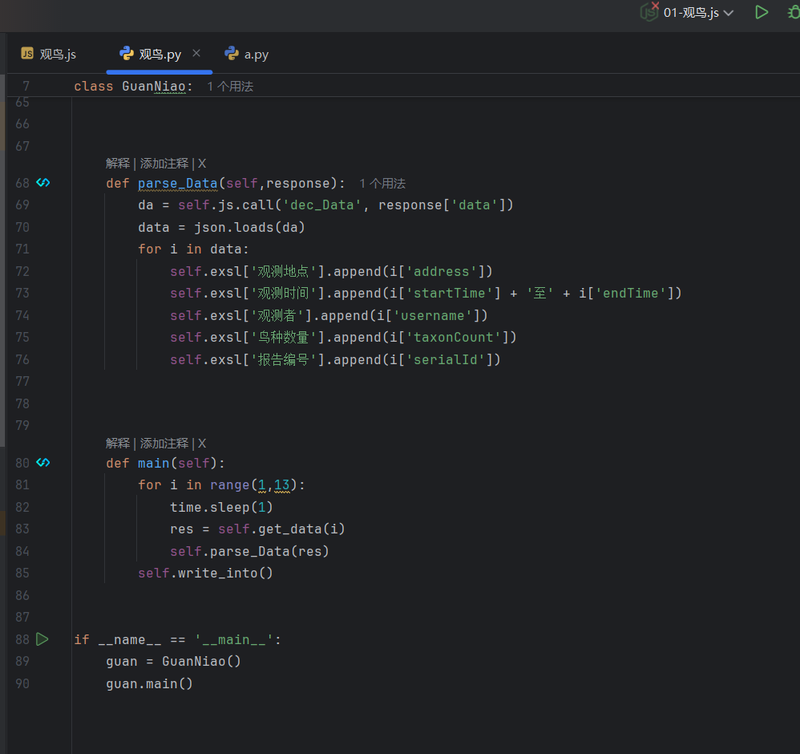Click time.sleep(1) on line 82
Screen dimensions: 800x754
pyautogui.click(x=221, y=507)
